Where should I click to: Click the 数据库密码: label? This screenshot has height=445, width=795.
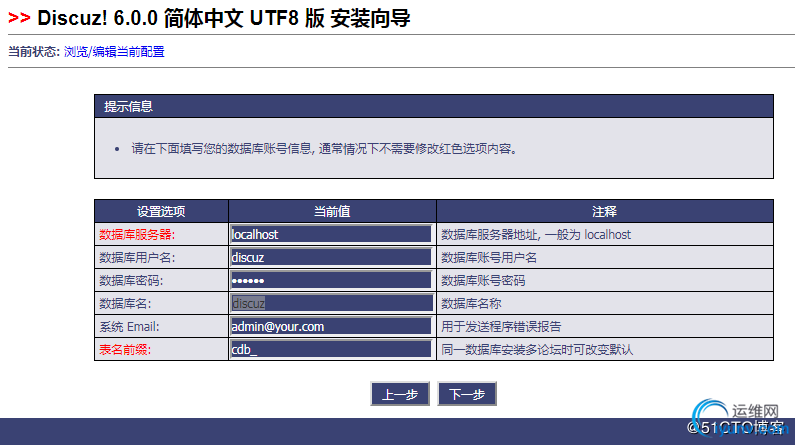[x=131, y=281]
